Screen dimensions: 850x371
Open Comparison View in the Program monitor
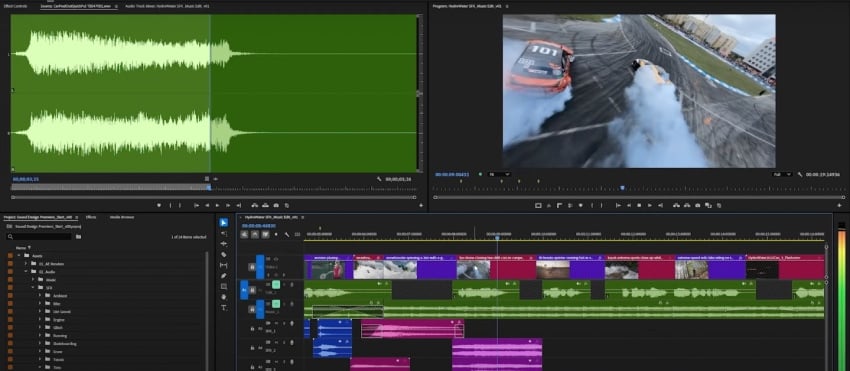(x=708, y=206)
